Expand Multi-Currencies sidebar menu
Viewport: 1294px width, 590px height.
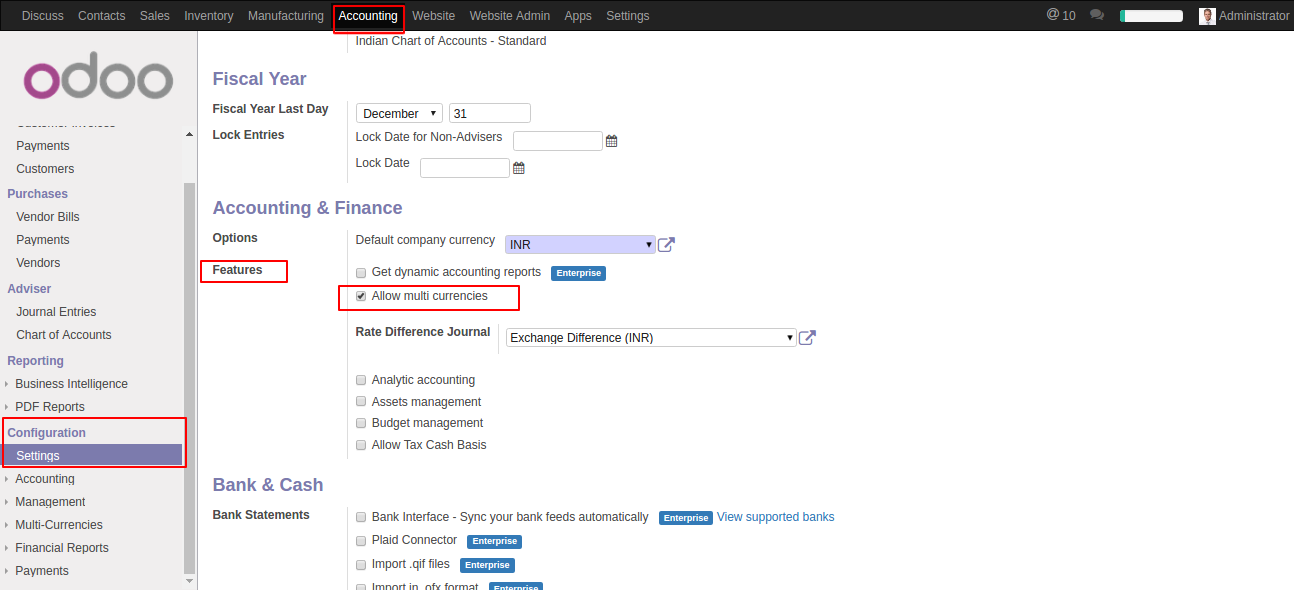(x=58, y=525)
